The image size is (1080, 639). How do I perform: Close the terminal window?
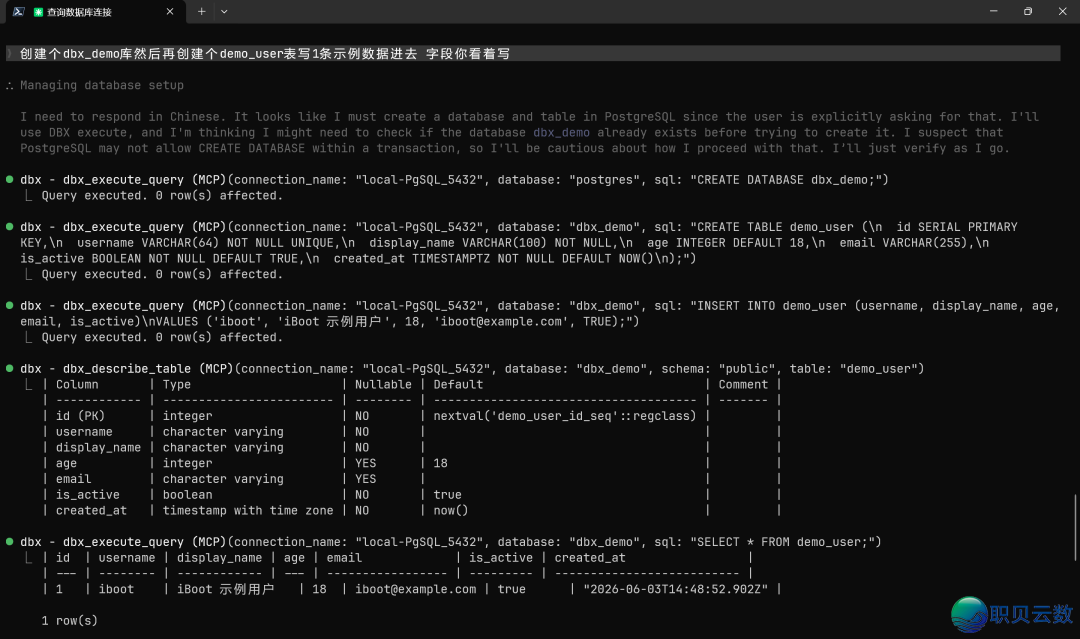point(1062,12)
